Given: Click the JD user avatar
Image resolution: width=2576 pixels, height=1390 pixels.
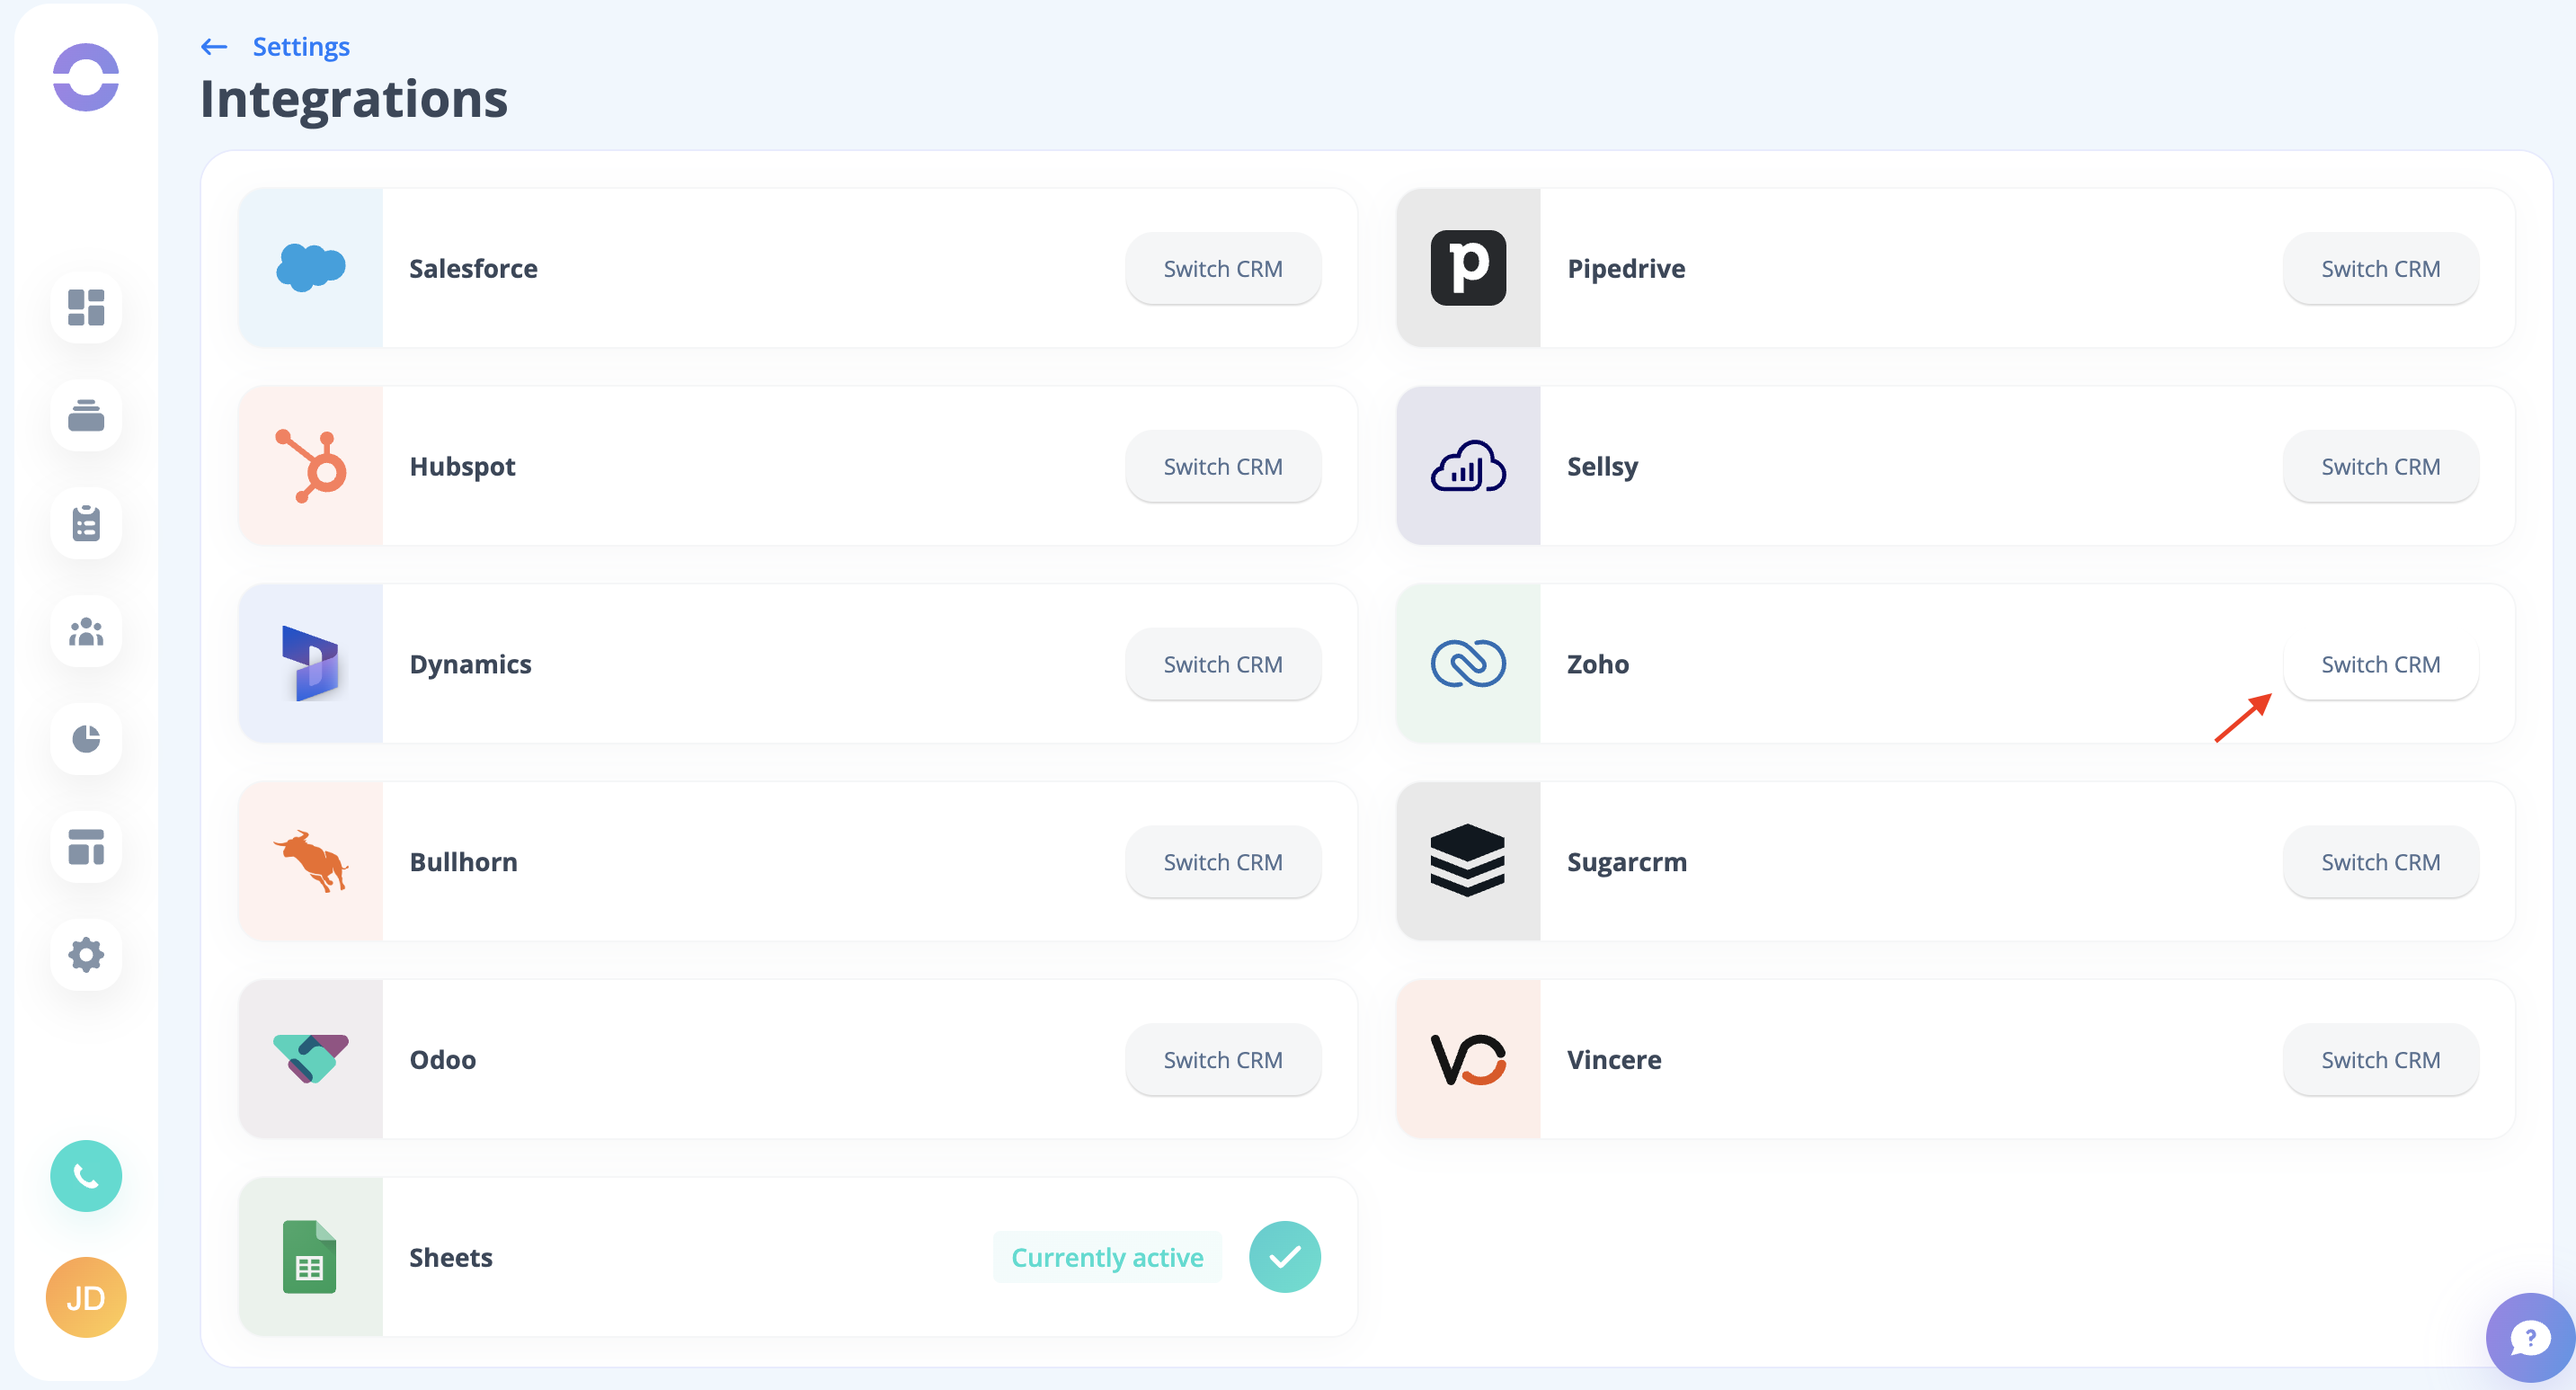Looking at the screenshot, I should click(86, 1297).
